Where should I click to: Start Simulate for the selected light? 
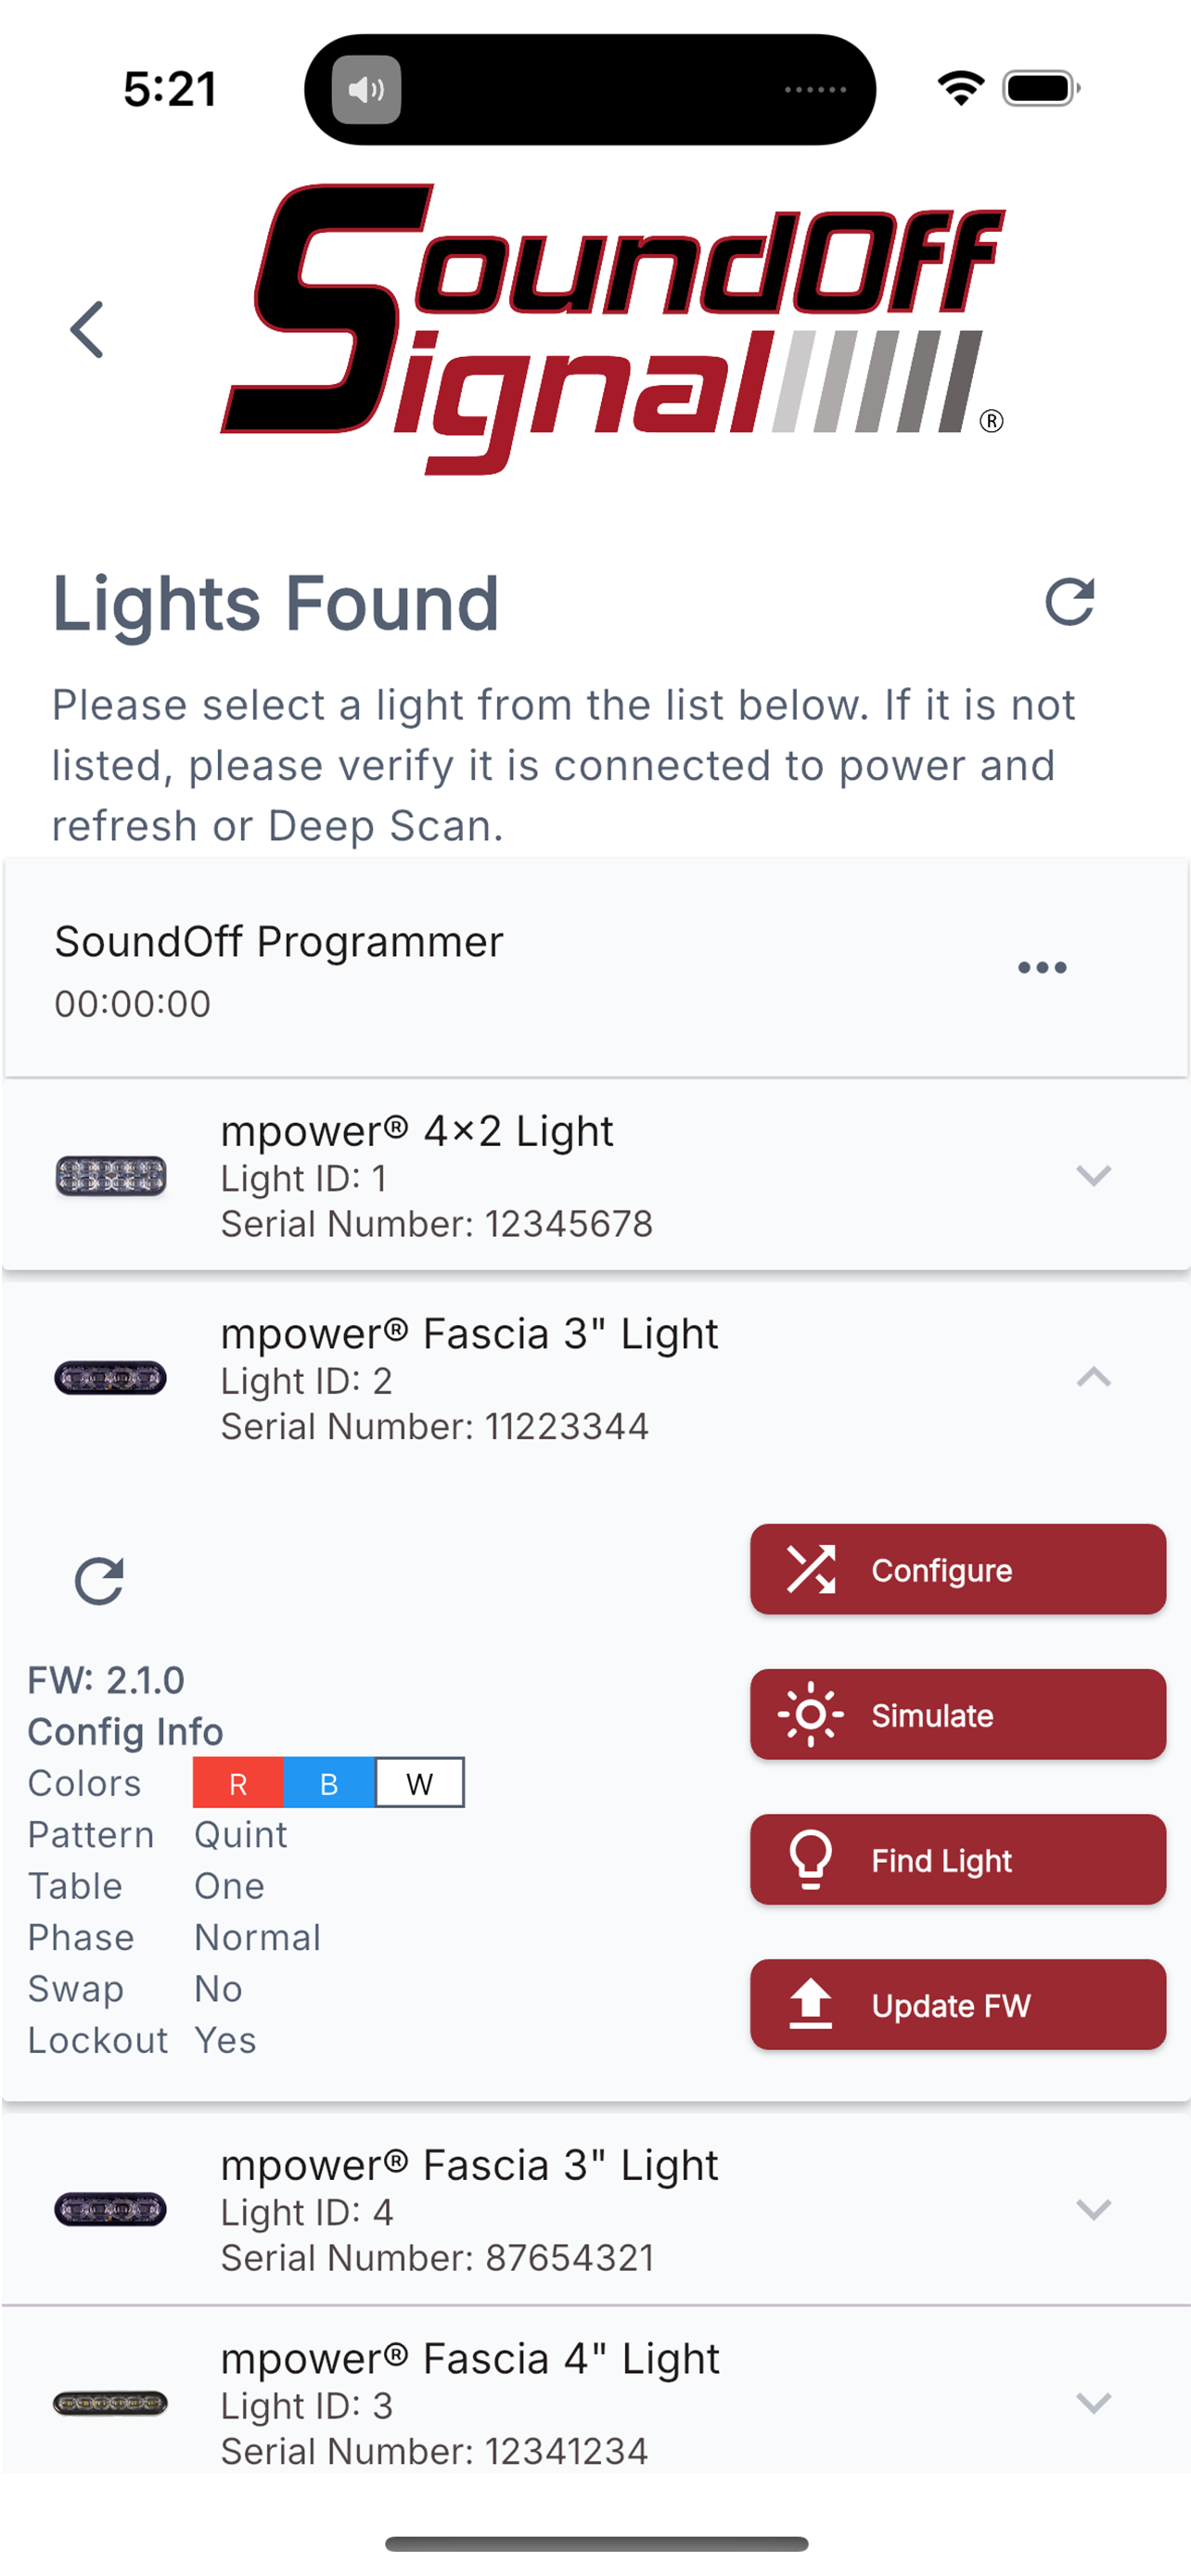click(x=958, y=1714)
